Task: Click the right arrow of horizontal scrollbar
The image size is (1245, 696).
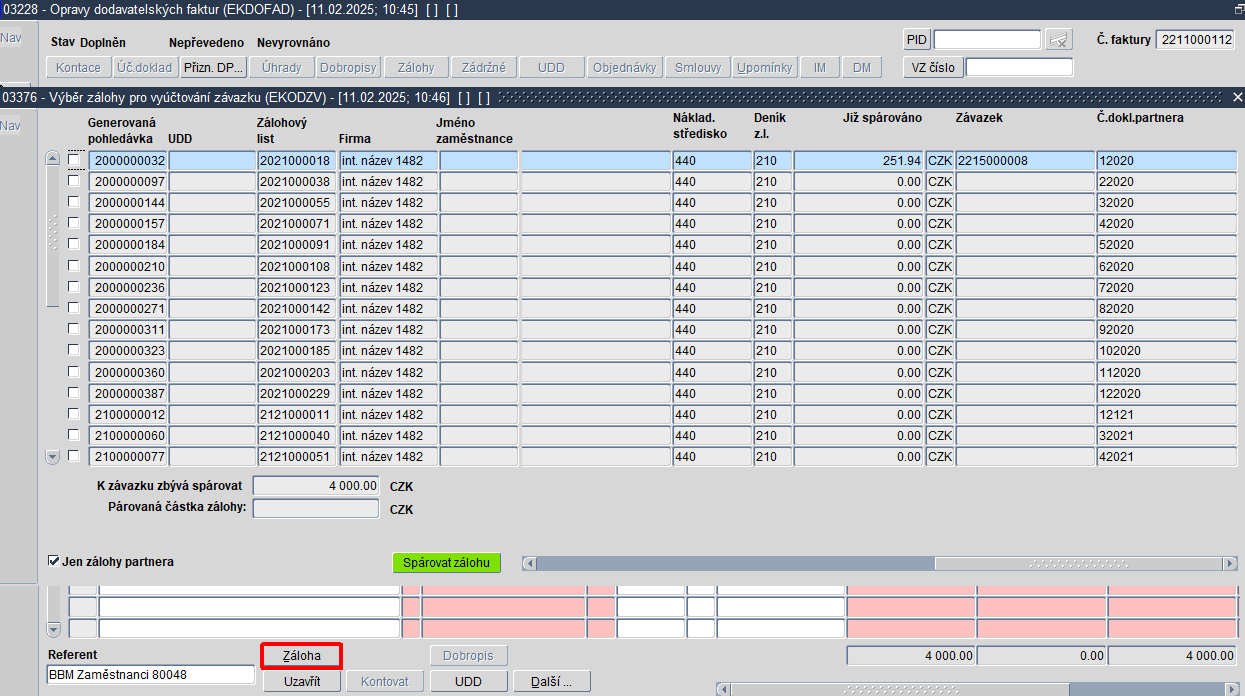Action: 1230,563
